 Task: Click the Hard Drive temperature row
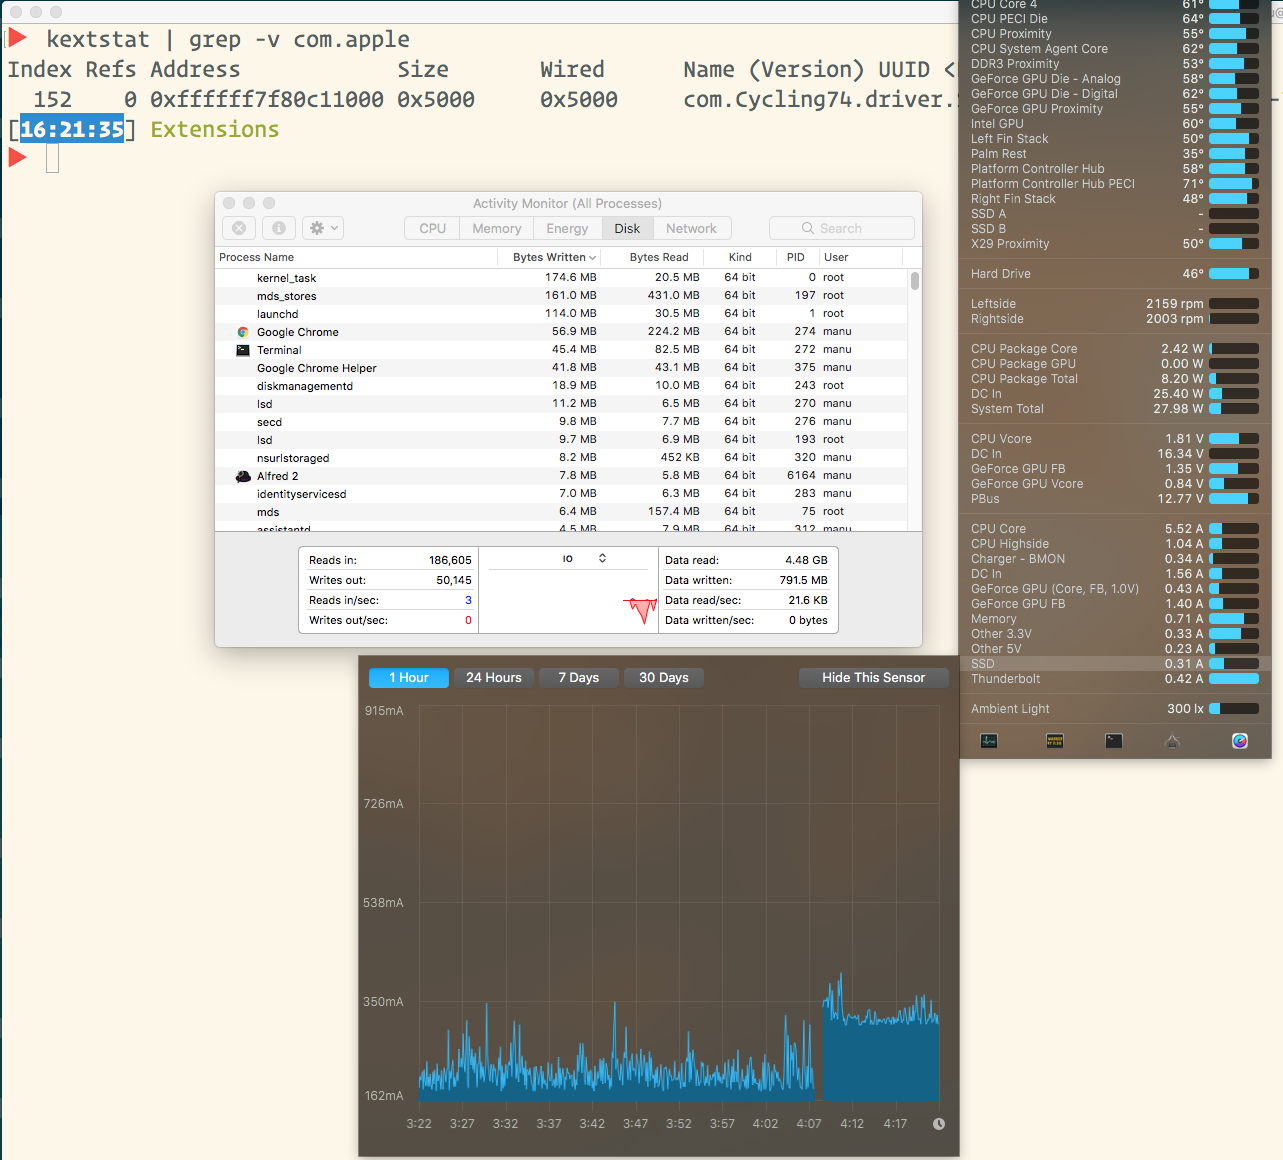tap(1115, 274)
